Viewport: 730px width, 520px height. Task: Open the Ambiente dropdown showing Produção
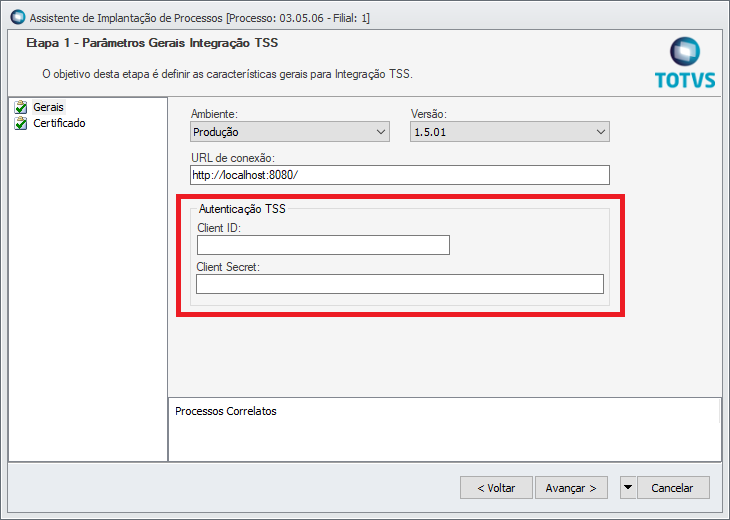[x=289, y=132]
